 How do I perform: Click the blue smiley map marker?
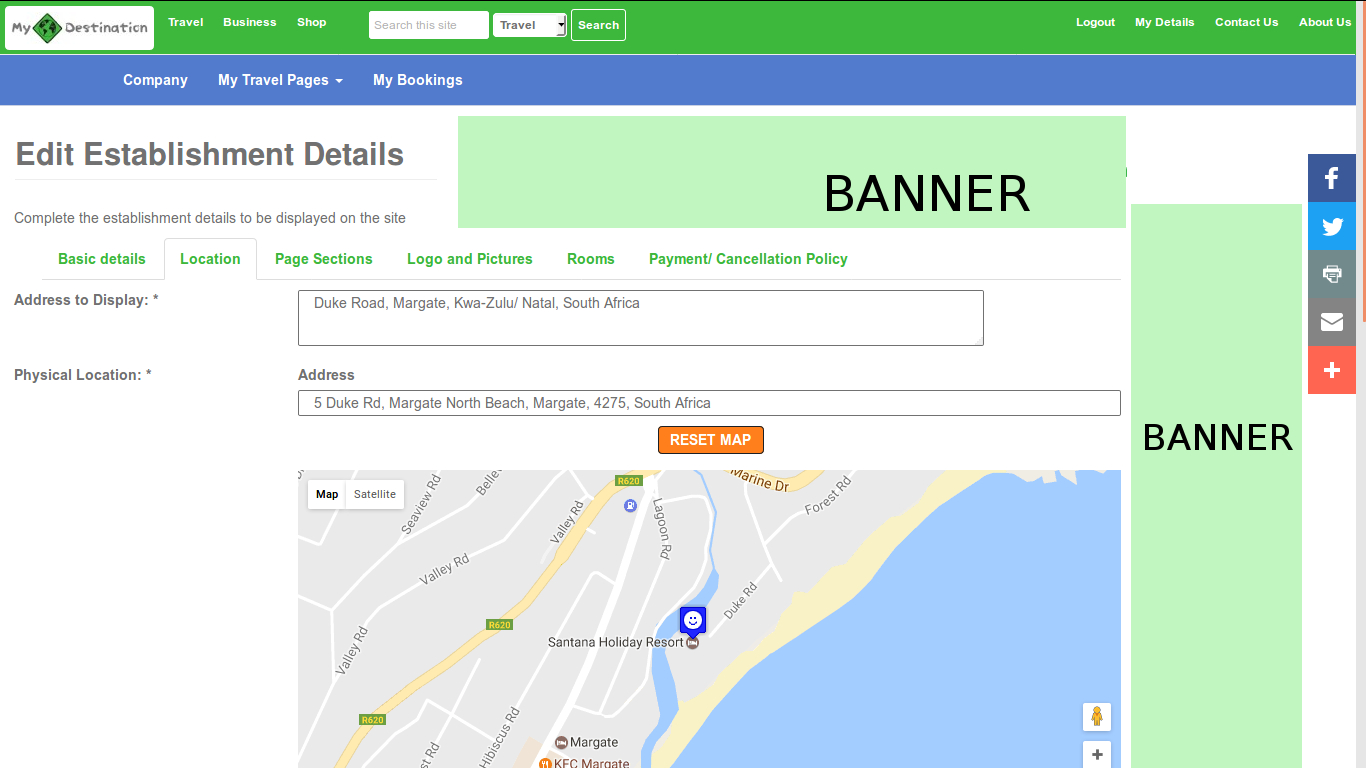click(x=692, y=621)
